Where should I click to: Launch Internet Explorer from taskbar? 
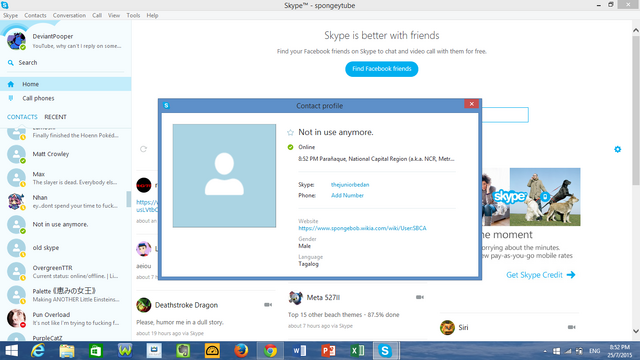click(x=38, y=351)
